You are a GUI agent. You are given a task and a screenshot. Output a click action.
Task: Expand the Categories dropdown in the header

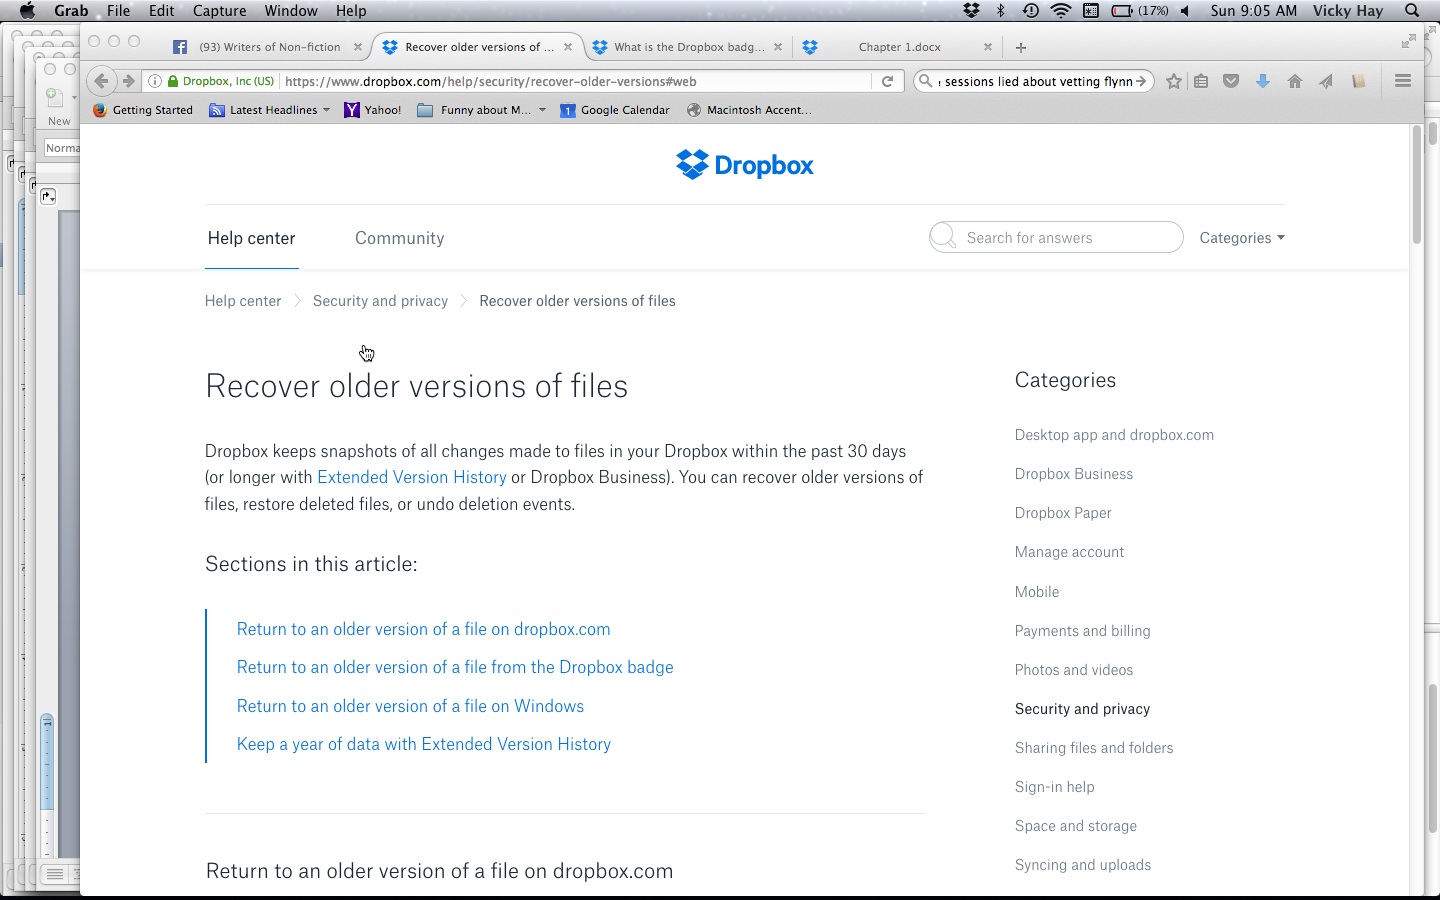point(1241,238)
